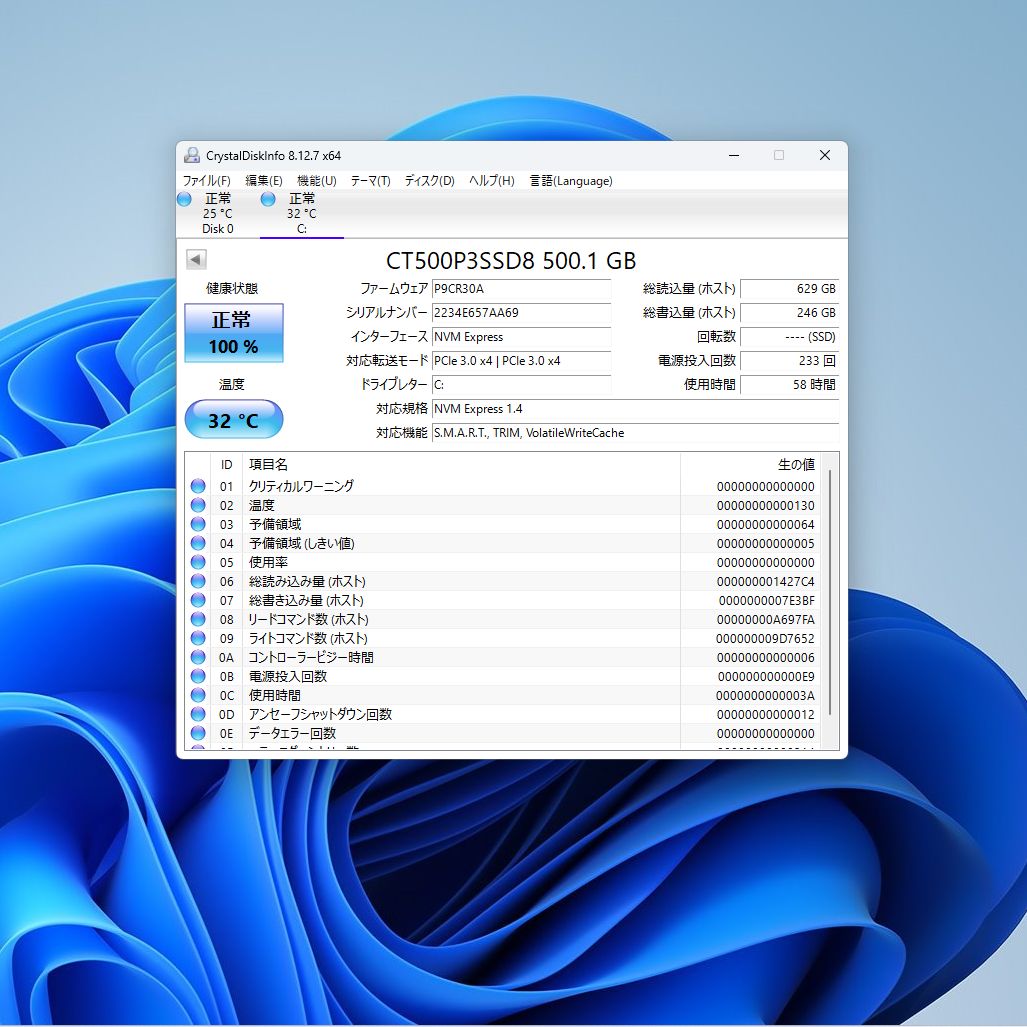Click the transfer mode field PCIe 3.0 x4
Viewport: 1027px width, 1027px height.
[x=521, y=361]
